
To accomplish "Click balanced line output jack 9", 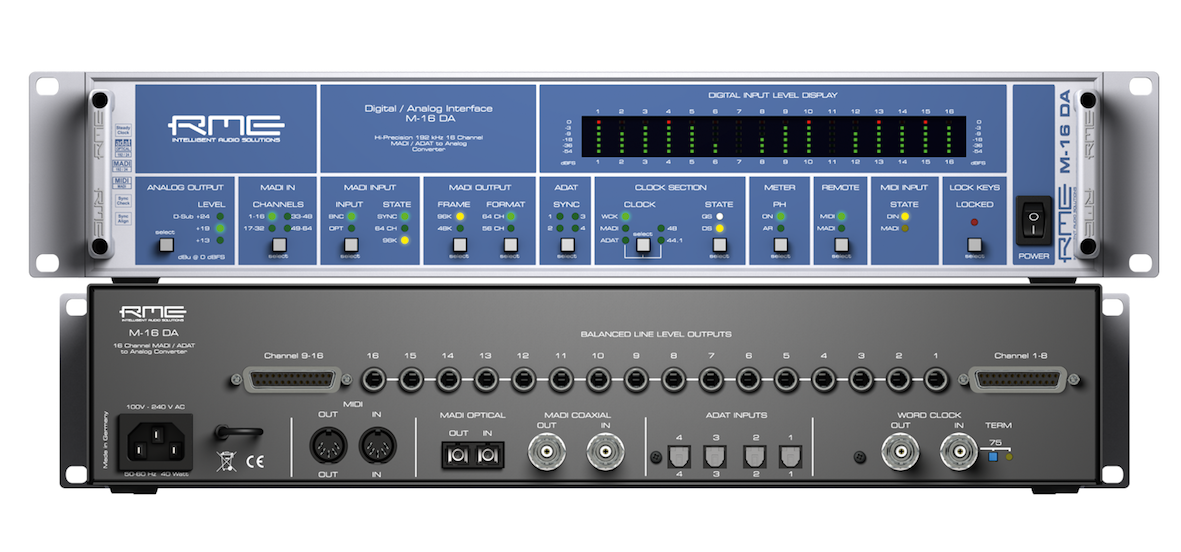I will (636, 380).
